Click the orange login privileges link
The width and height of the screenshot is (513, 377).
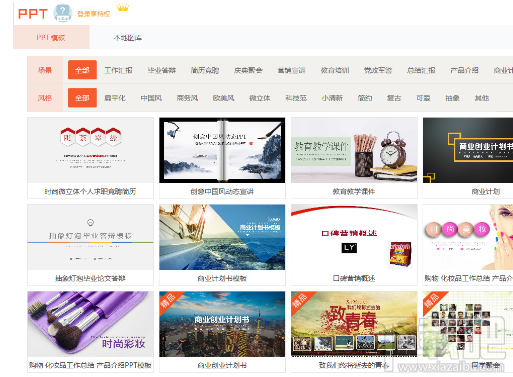coord(94,14)
